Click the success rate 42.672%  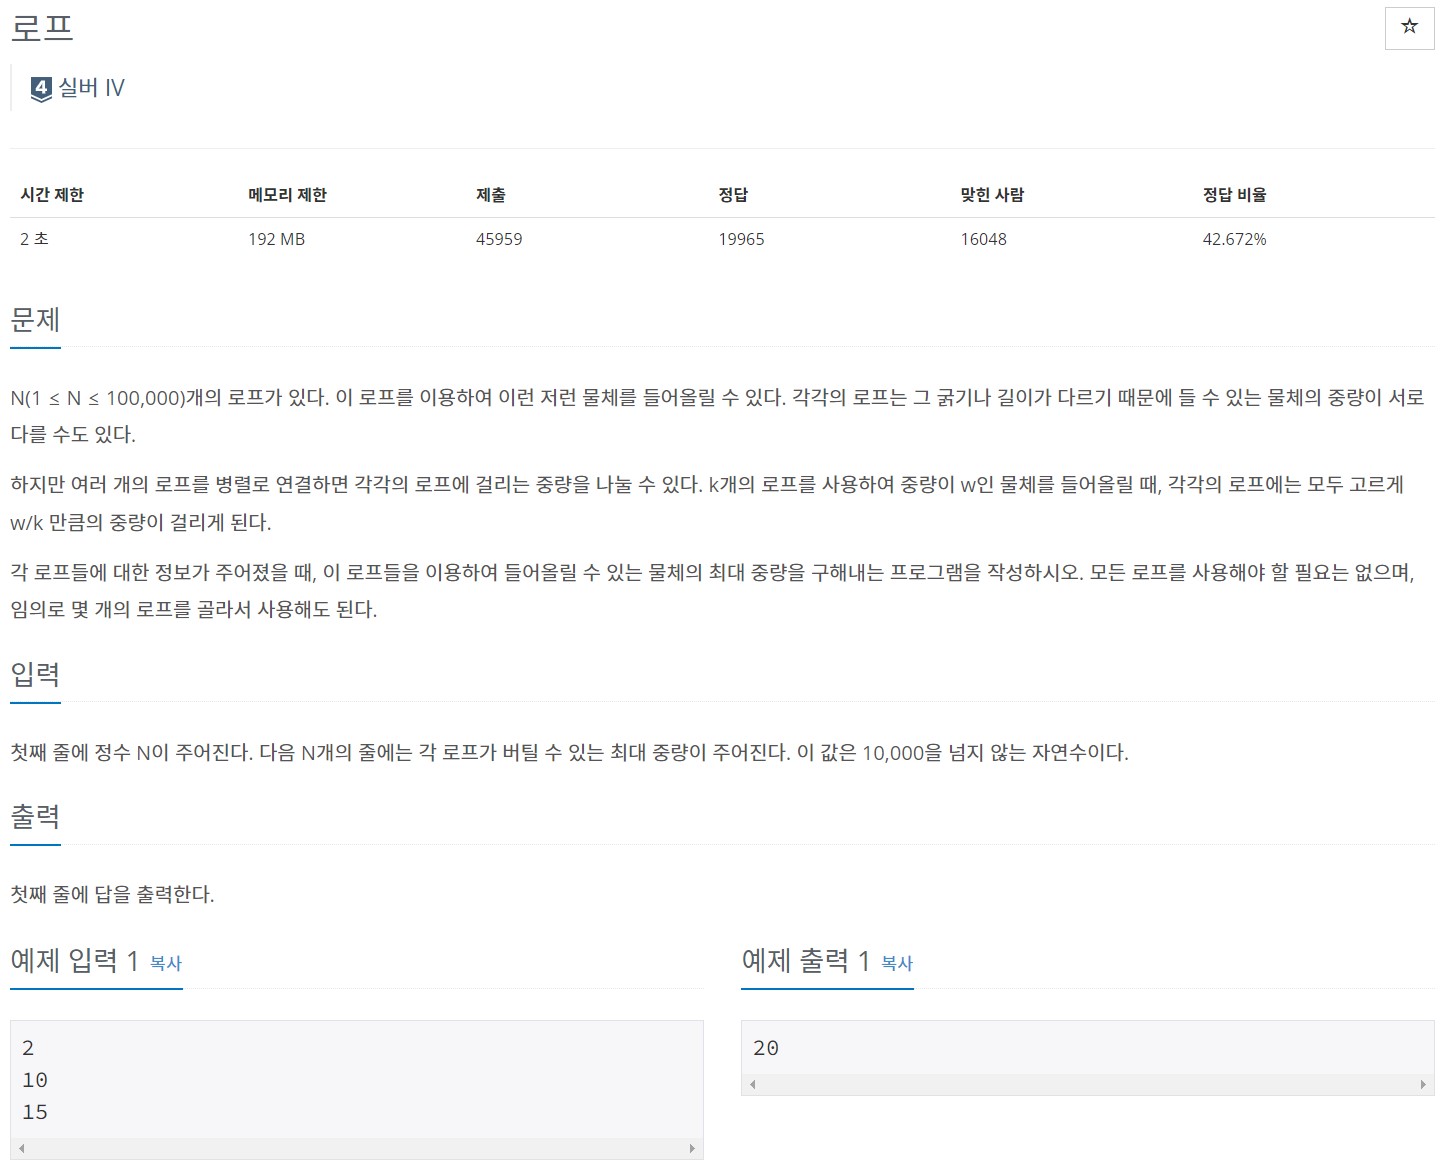(1235, 239)
